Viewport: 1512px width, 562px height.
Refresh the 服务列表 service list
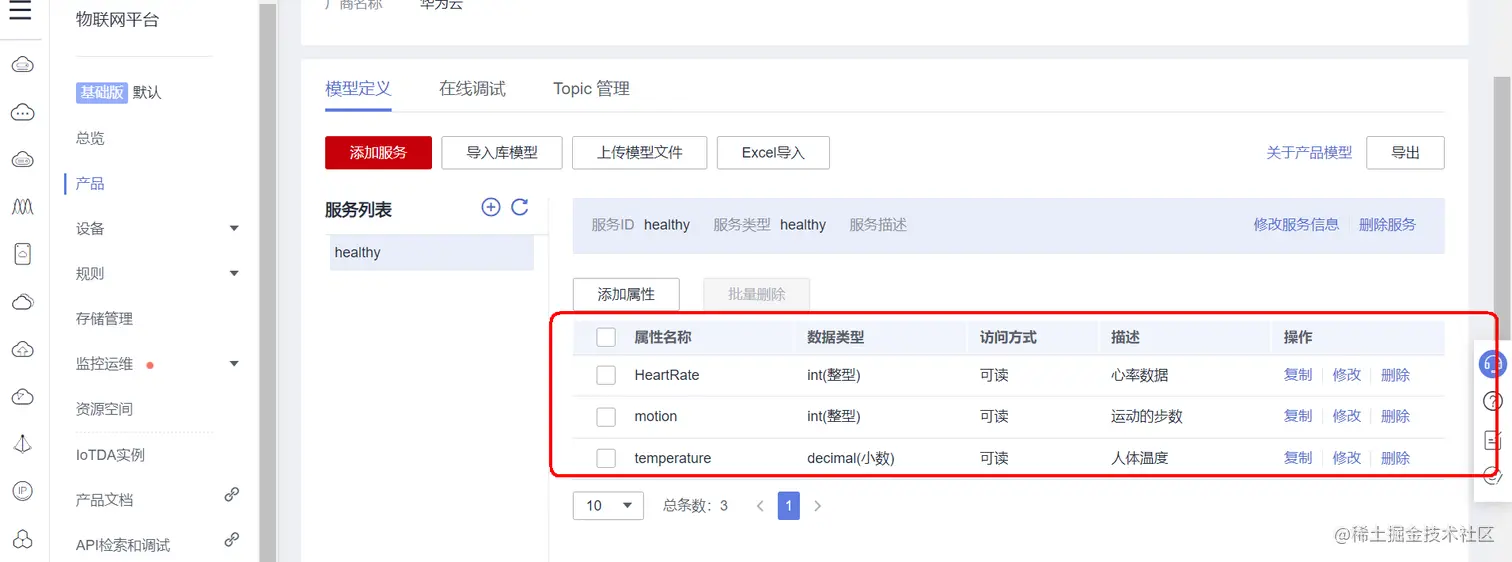520,207
